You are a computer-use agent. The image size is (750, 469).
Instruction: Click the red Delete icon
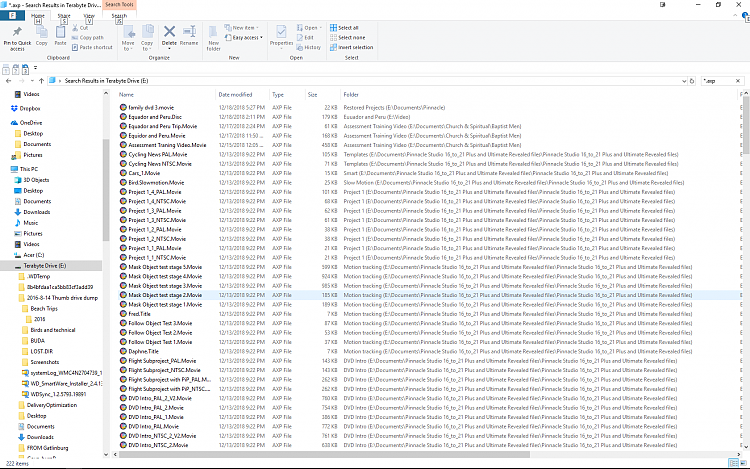click(x=169, y=32)
